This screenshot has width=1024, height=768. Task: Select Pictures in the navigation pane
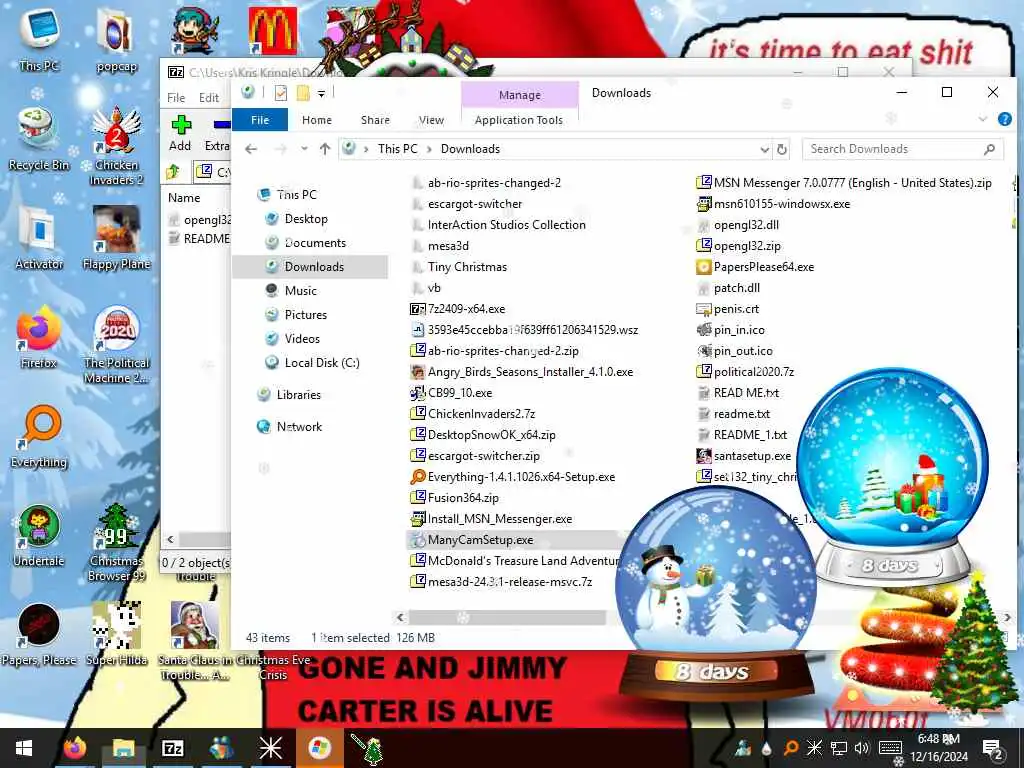click(x=305, y=315)
